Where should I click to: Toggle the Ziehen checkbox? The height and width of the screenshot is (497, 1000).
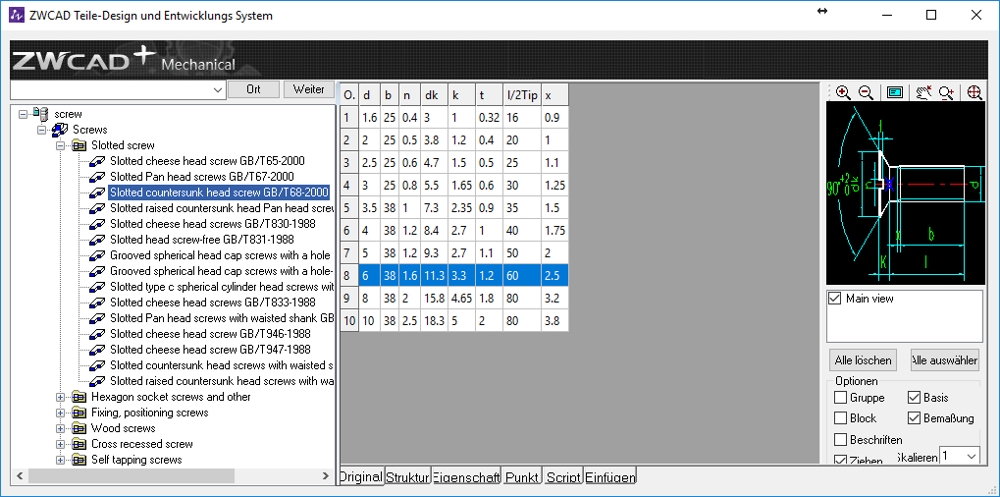841,460
